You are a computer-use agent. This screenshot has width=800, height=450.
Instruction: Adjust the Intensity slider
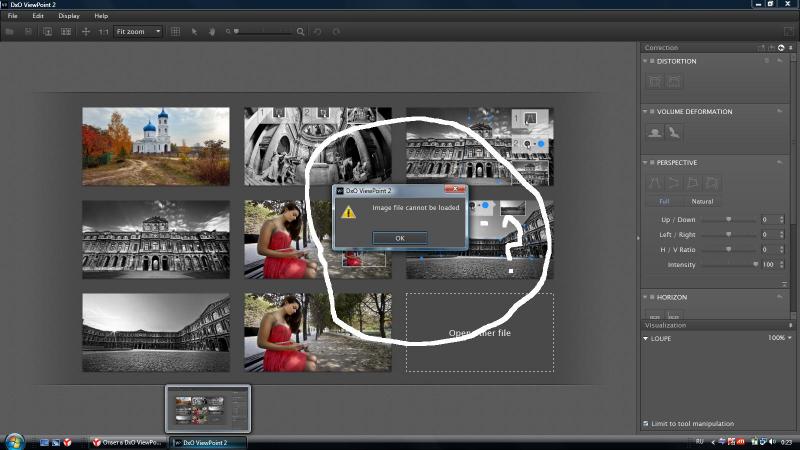pos(729,264)
